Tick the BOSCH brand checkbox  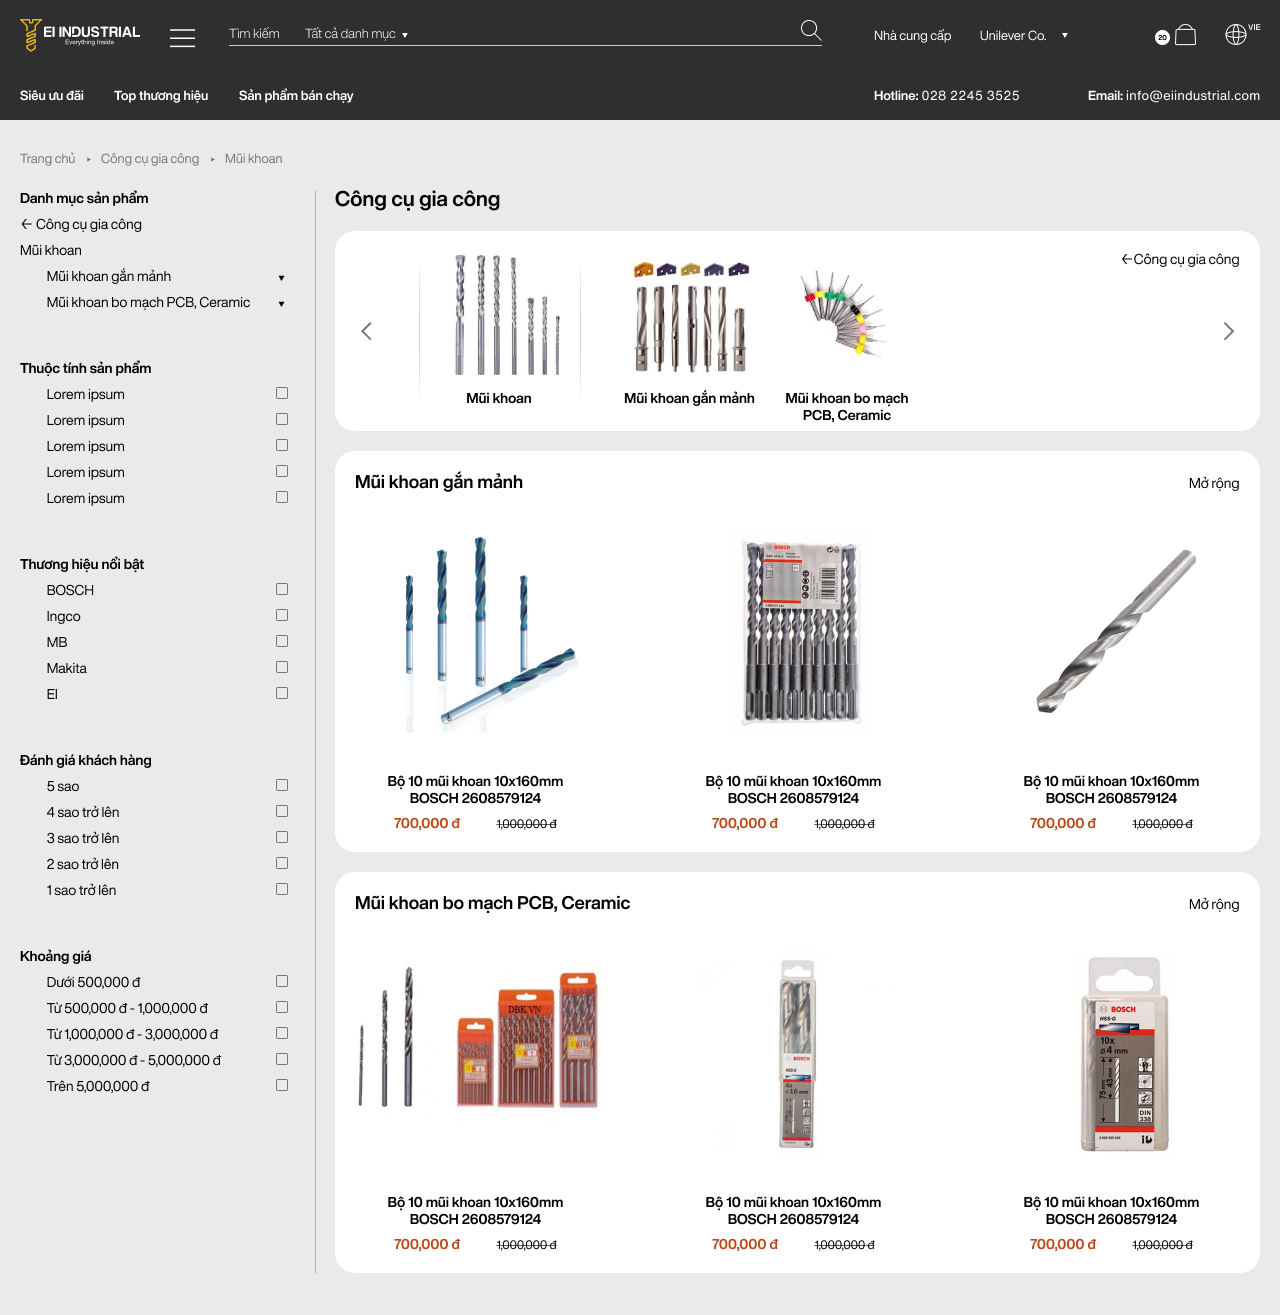point(282,590)
